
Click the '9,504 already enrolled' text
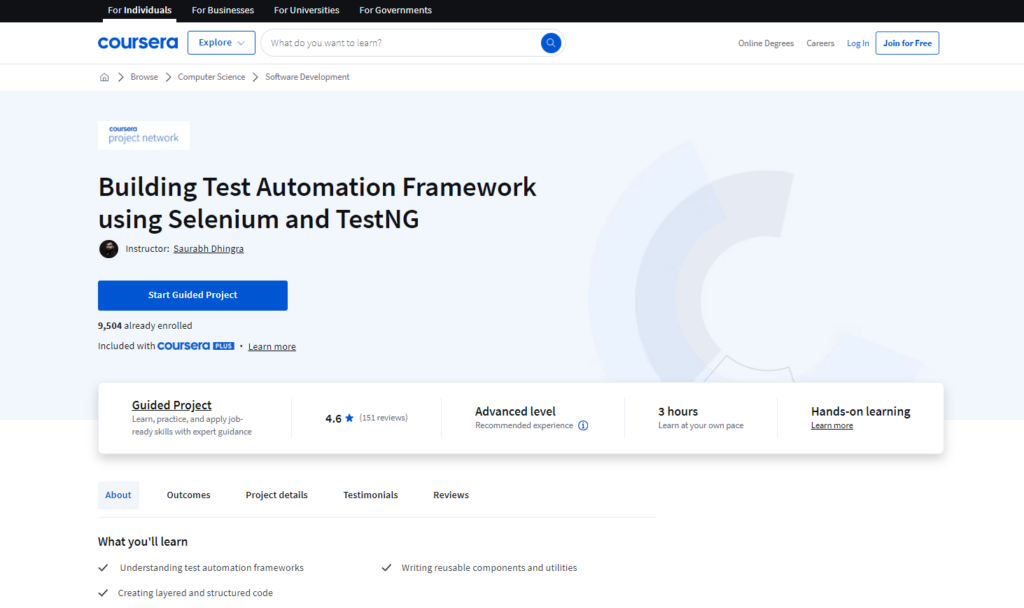[145, 326]
